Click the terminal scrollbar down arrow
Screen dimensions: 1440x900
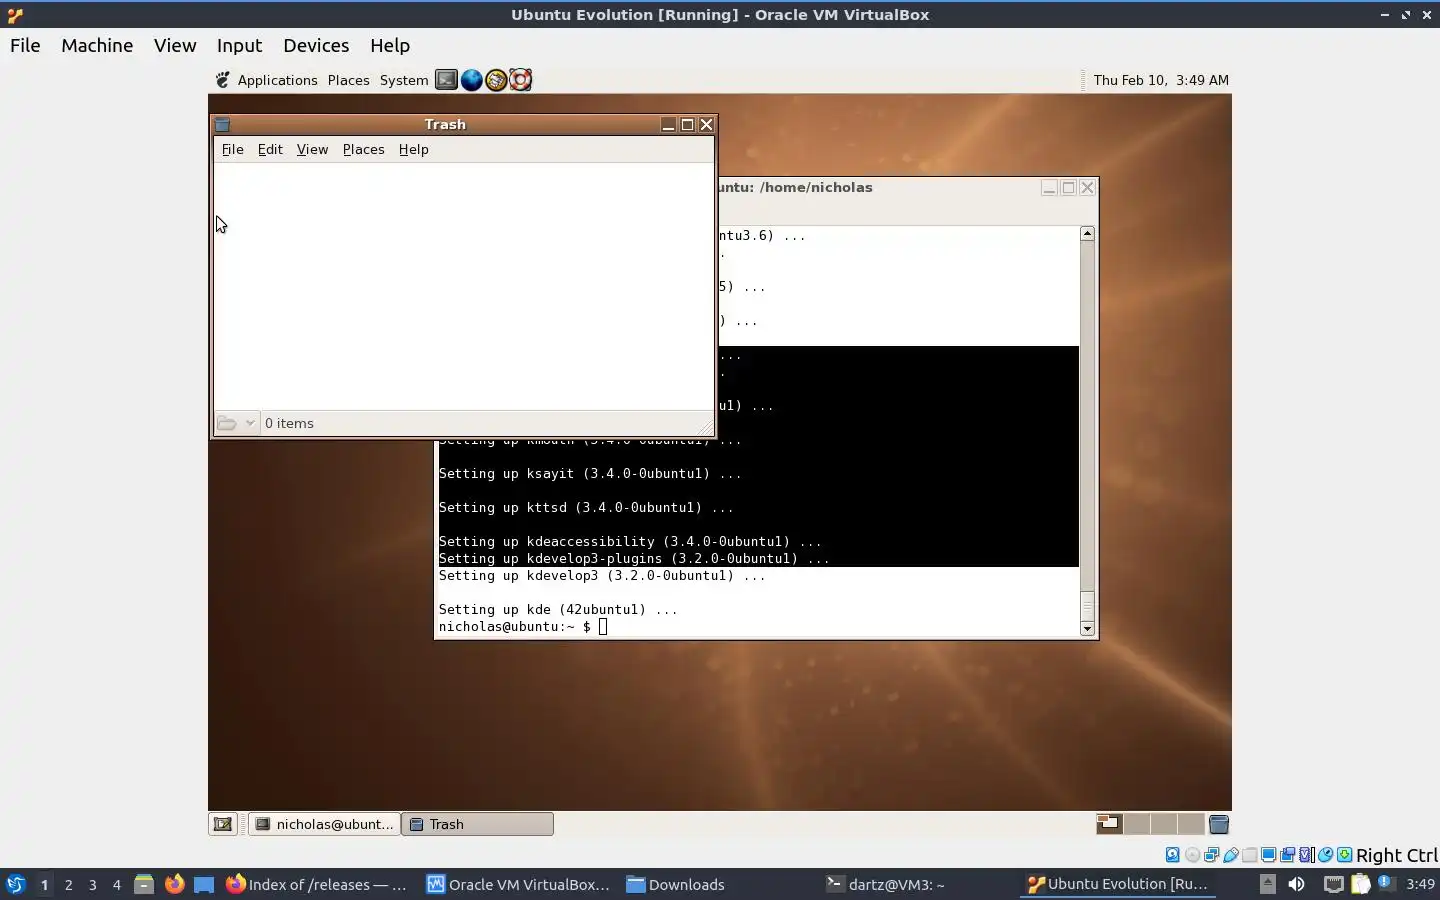(1087, 629)
